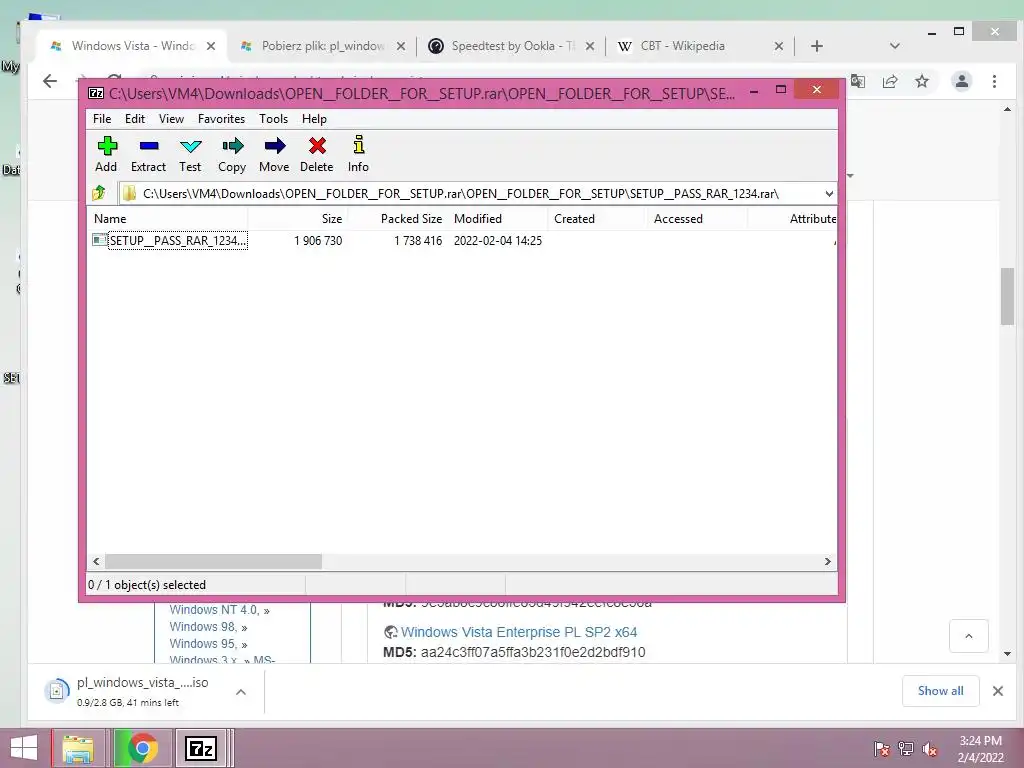
Task: Close the Speedtest by Ookla tab
Action: [x=590, y=46]
